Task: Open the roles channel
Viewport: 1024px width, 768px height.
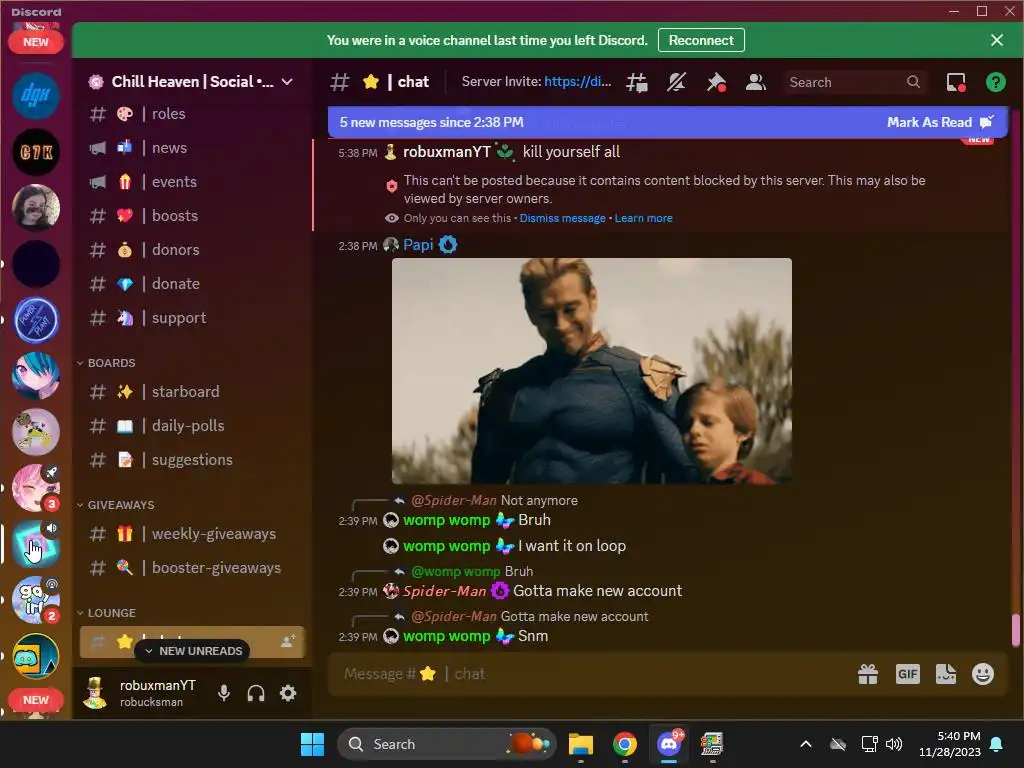Action: coord(193,114)
